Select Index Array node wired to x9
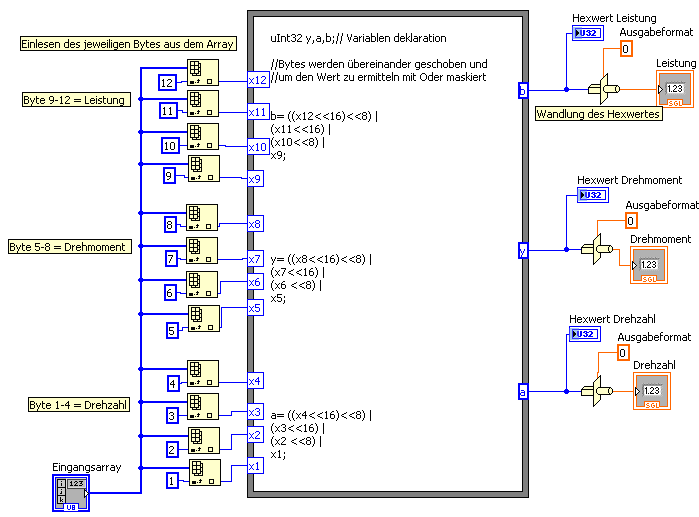The height and width of the screenshot is (517, 699). tap(204, 168)
